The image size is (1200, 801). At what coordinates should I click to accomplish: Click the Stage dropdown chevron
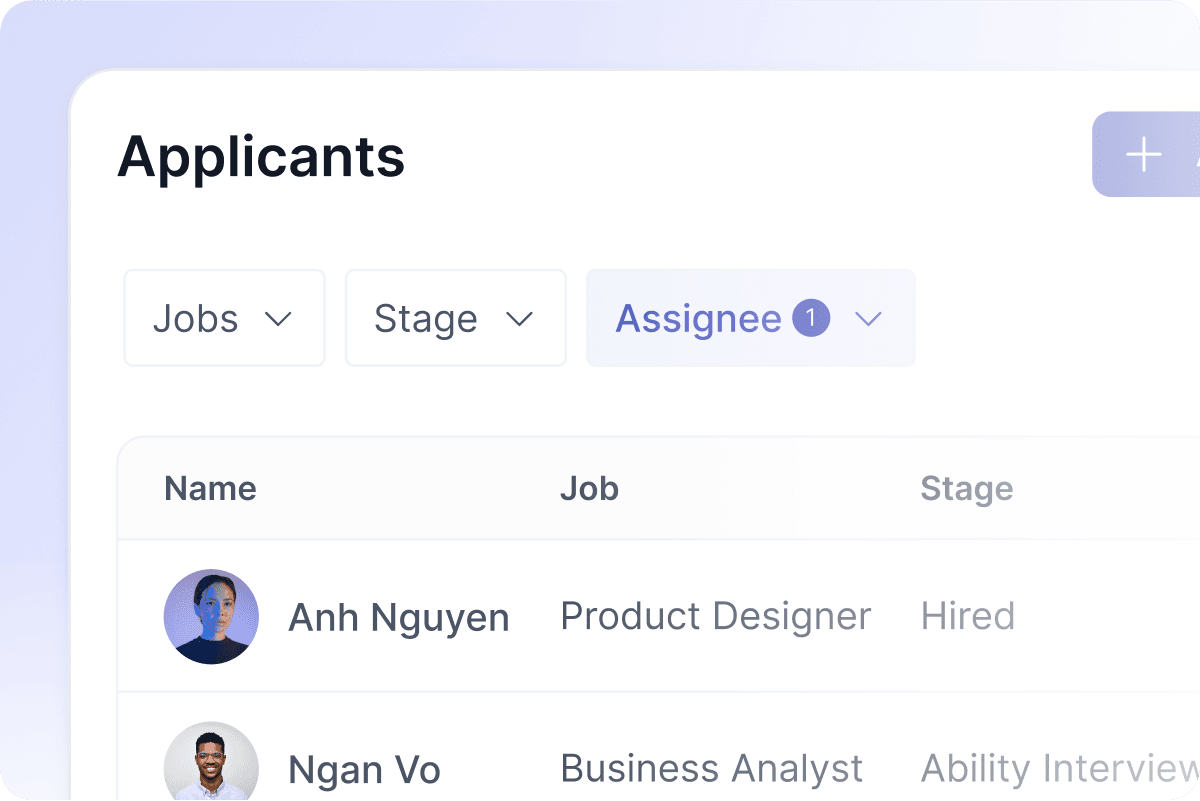click(x=519, y=320)
